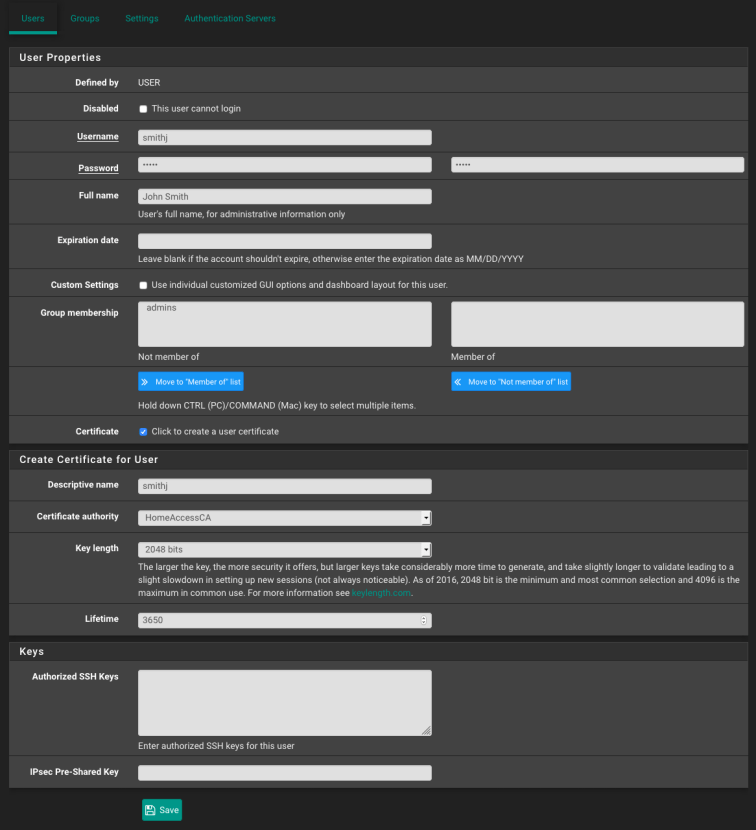This screenshot has height=830, width=756.
Task: Open the keylength.com link
Action: (x=381, y=593)
